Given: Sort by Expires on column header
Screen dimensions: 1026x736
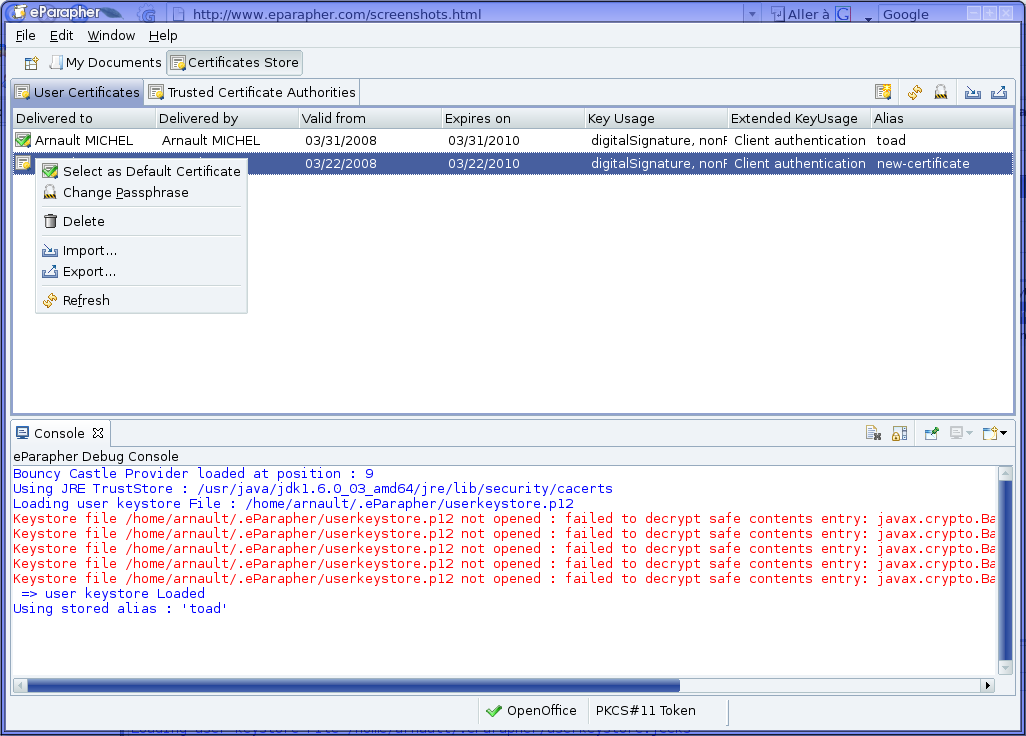Looking at the screenshot, I should point(513,118).
